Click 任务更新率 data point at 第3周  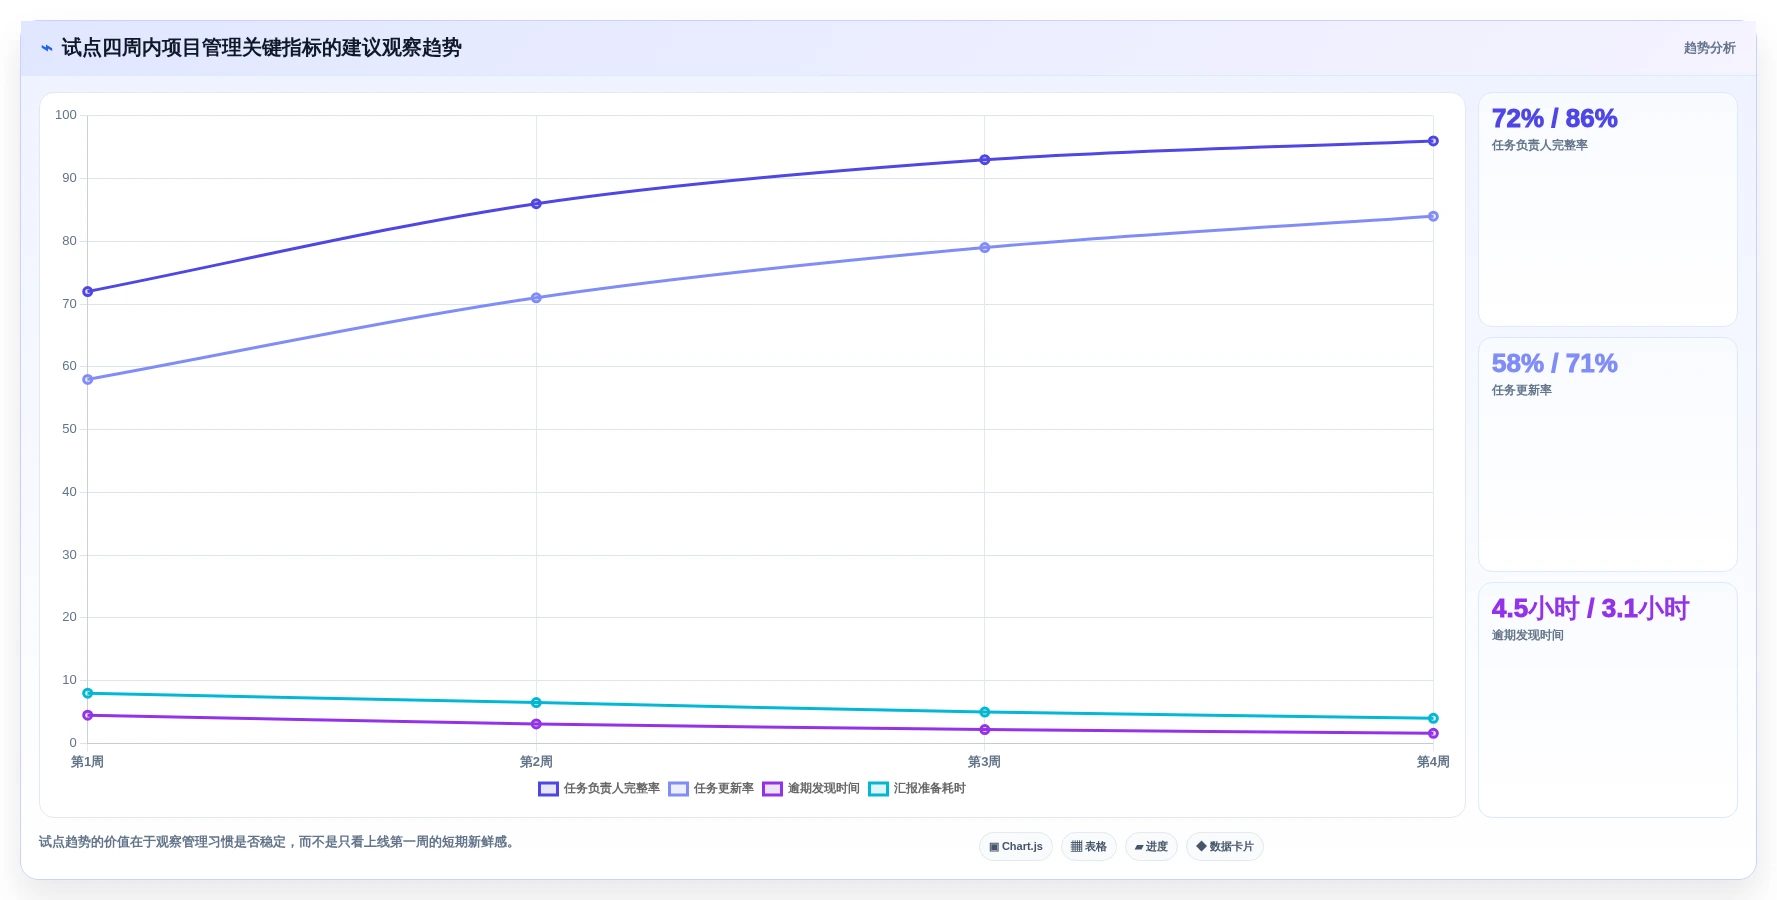pyautogui.click(x=985, y=247)
